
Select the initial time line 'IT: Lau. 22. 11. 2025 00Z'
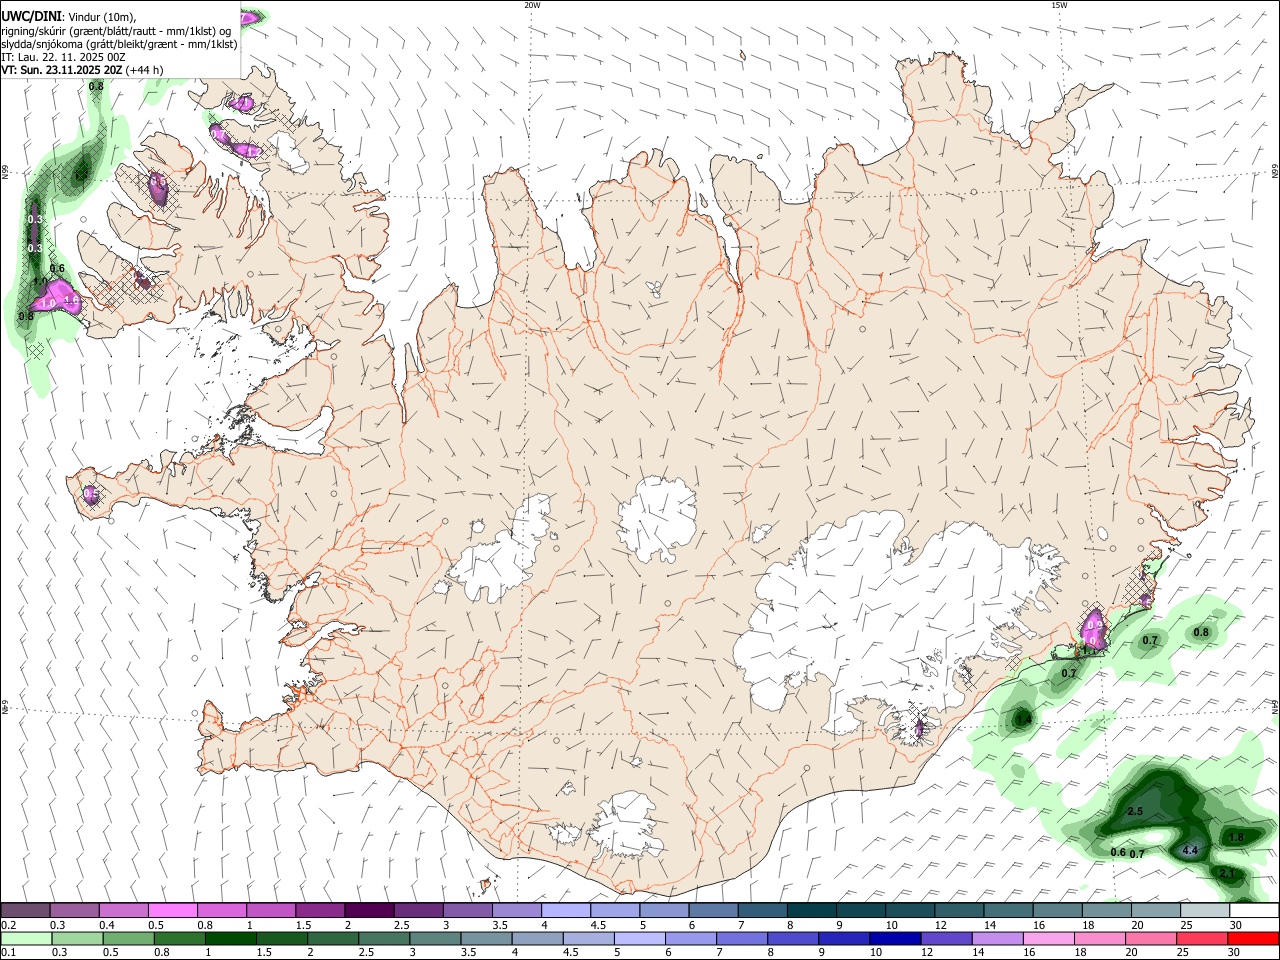point(63,57)
